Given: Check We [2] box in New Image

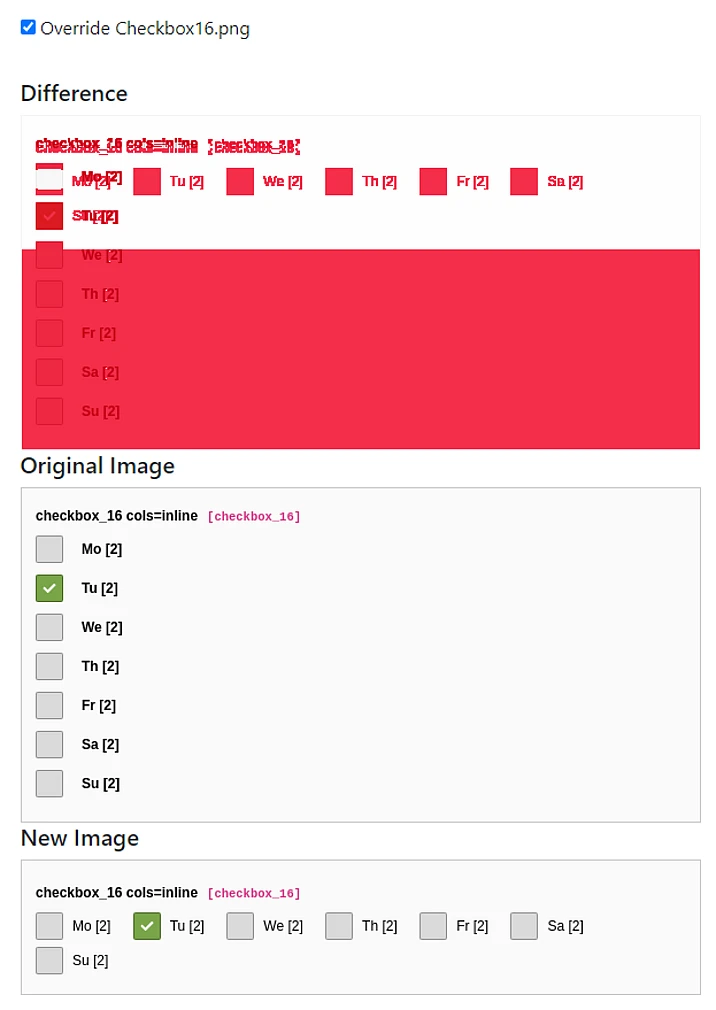Looking at the screenshot, I should (x=240, y=926).
